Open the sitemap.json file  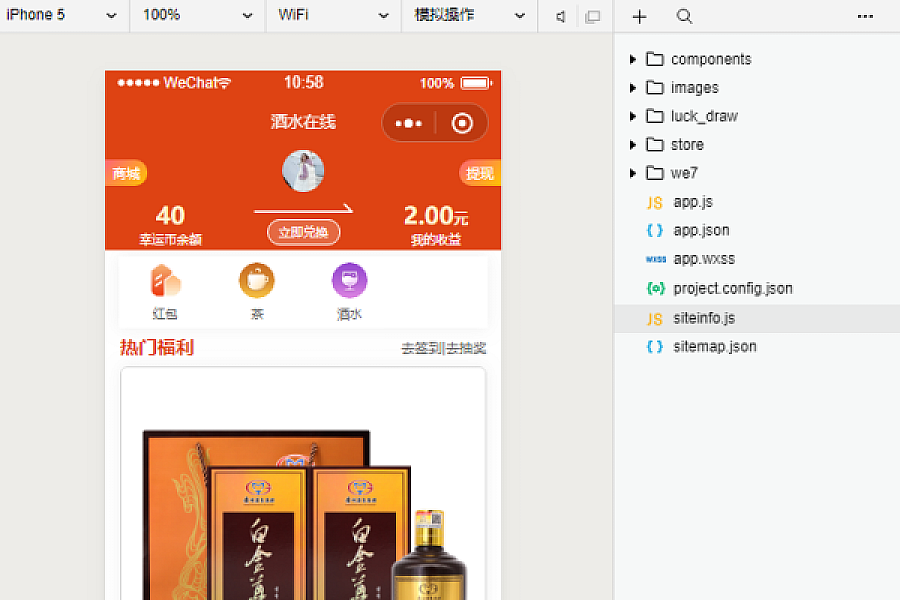pyautogui.click(x=715, y=346)
